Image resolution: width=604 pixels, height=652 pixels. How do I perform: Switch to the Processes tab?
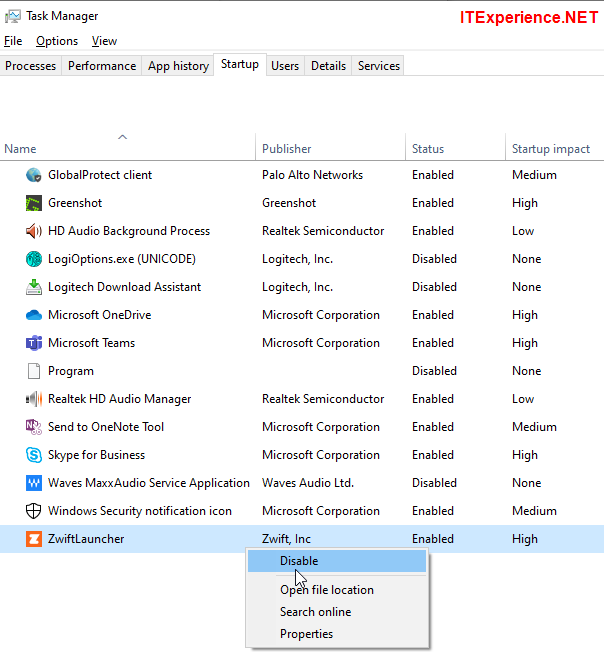tap(30, 66)
